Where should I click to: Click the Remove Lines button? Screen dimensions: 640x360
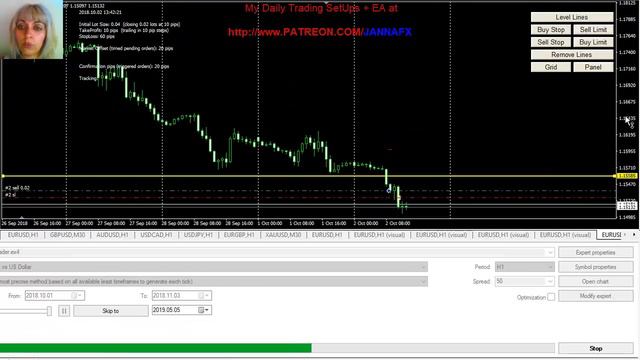click(x=572, y=55)
